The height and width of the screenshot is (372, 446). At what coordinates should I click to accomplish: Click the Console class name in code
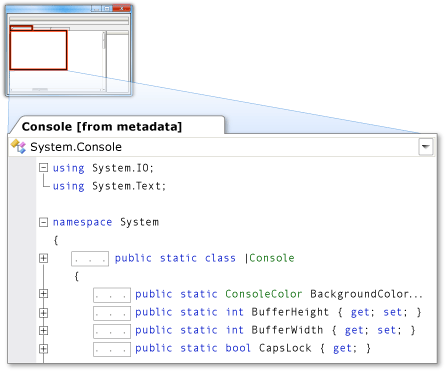[272, 258]
